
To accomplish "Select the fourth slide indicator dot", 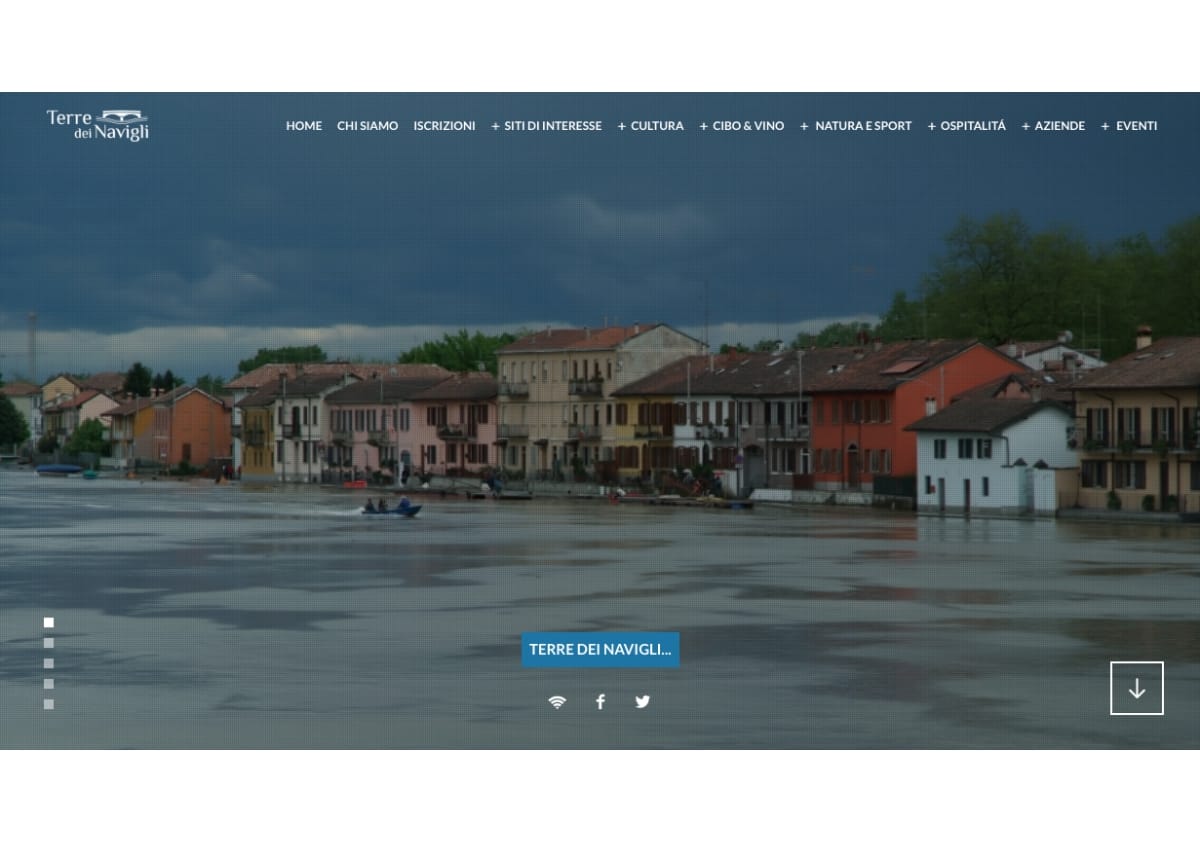I will point(49,684).
